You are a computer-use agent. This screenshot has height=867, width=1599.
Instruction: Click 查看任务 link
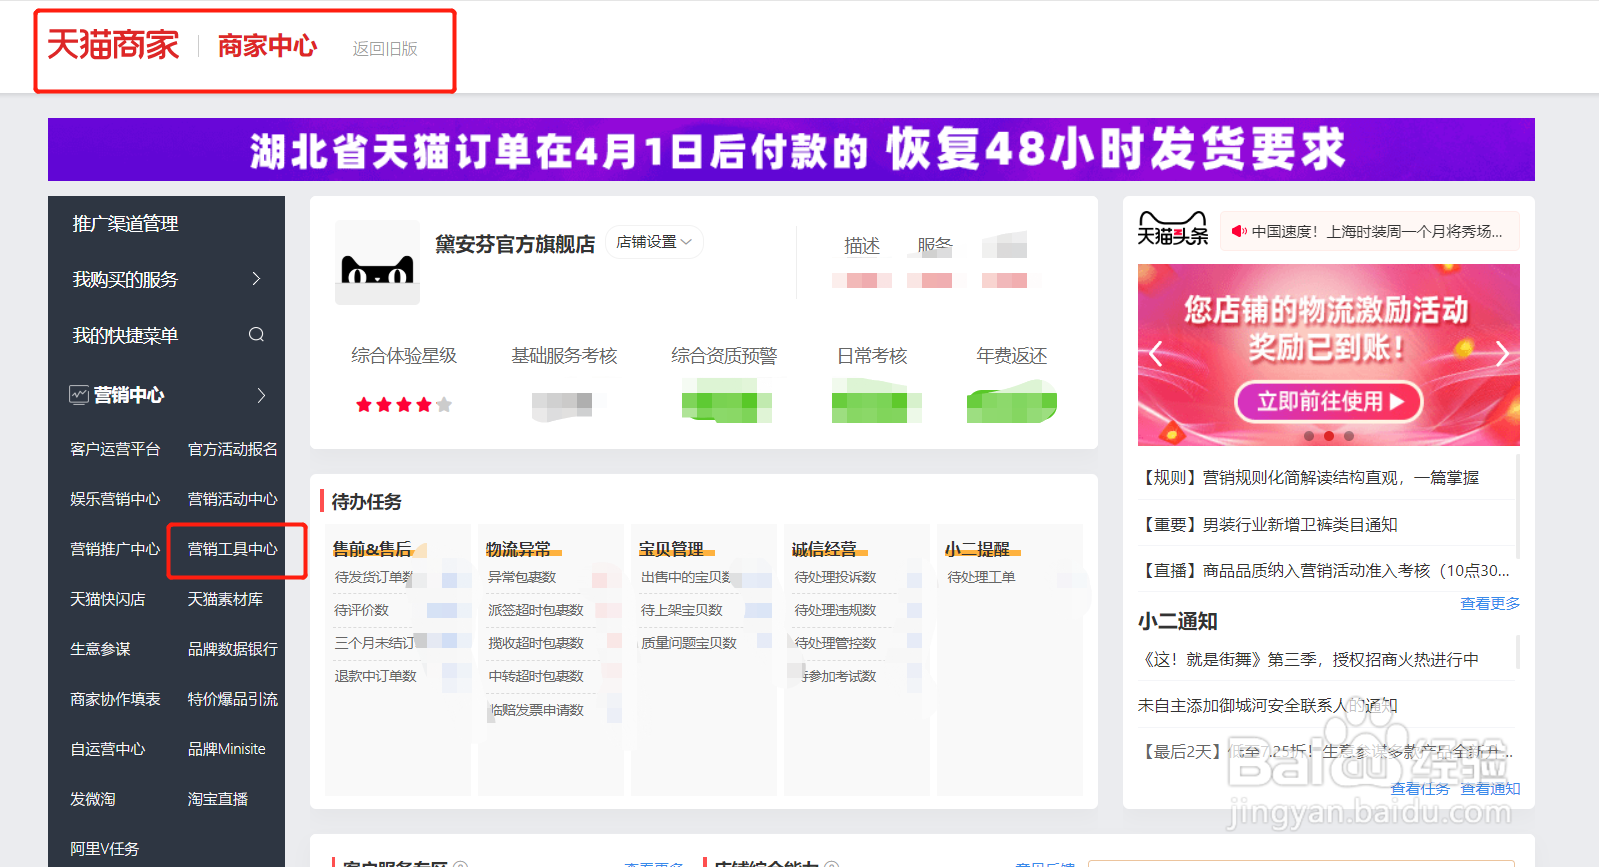tap(1420, 789)
